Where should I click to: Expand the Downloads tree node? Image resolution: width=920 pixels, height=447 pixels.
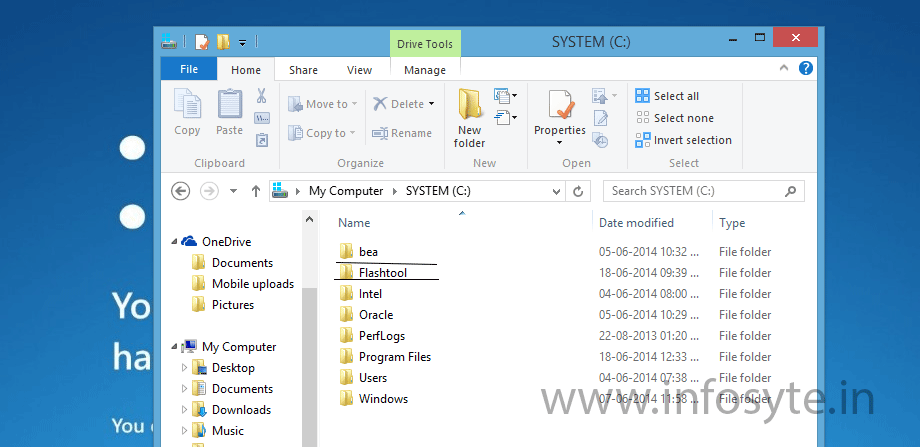(x=184, y=410)
